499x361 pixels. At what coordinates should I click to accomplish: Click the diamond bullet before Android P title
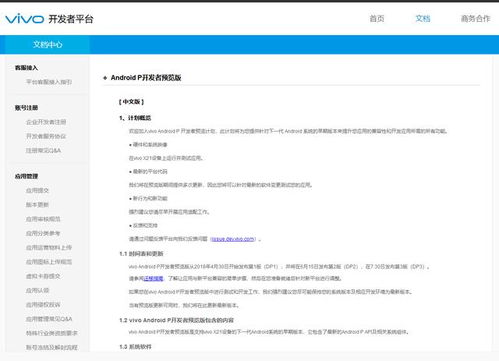[x=105, y=78]
